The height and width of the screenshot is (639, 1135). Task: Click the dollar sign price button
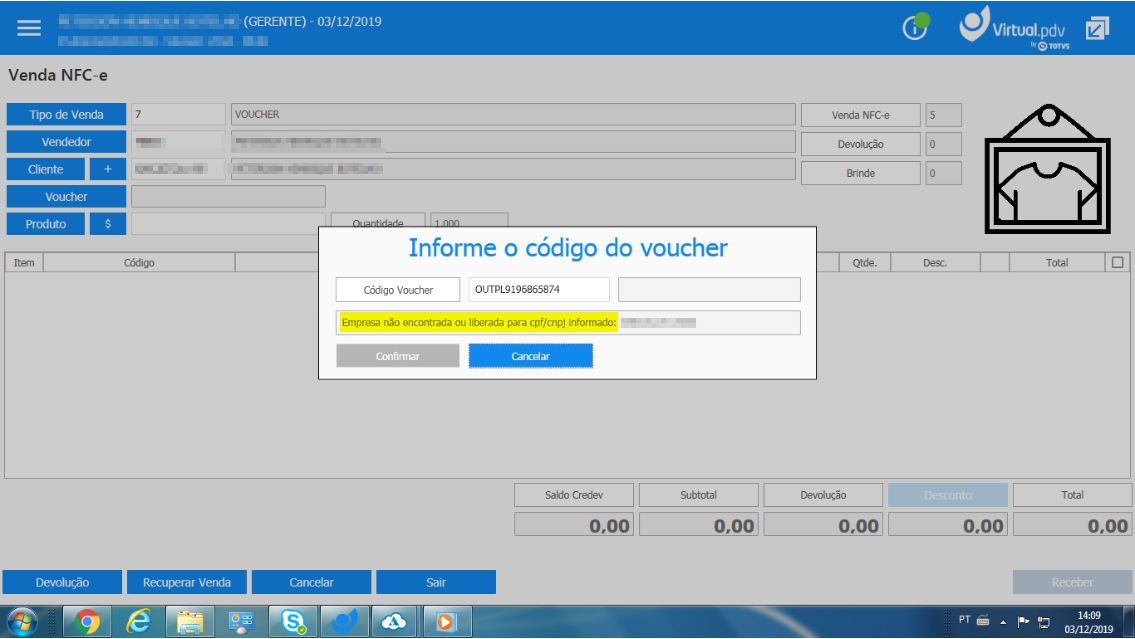click(x=108, y=224)
